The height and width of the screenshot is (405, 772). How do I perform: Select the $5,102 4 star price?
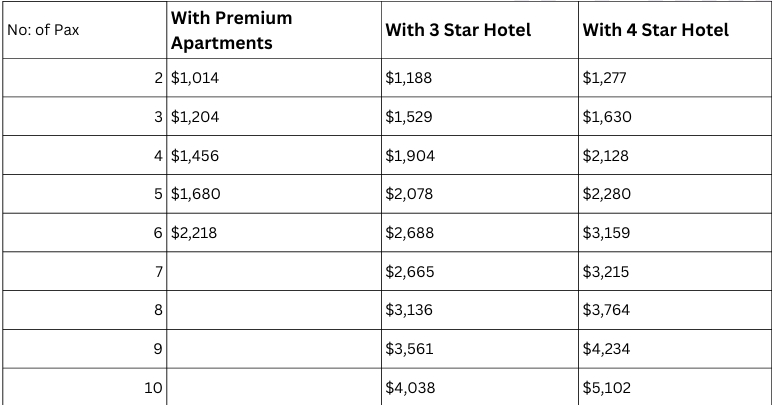click(606, 387)
